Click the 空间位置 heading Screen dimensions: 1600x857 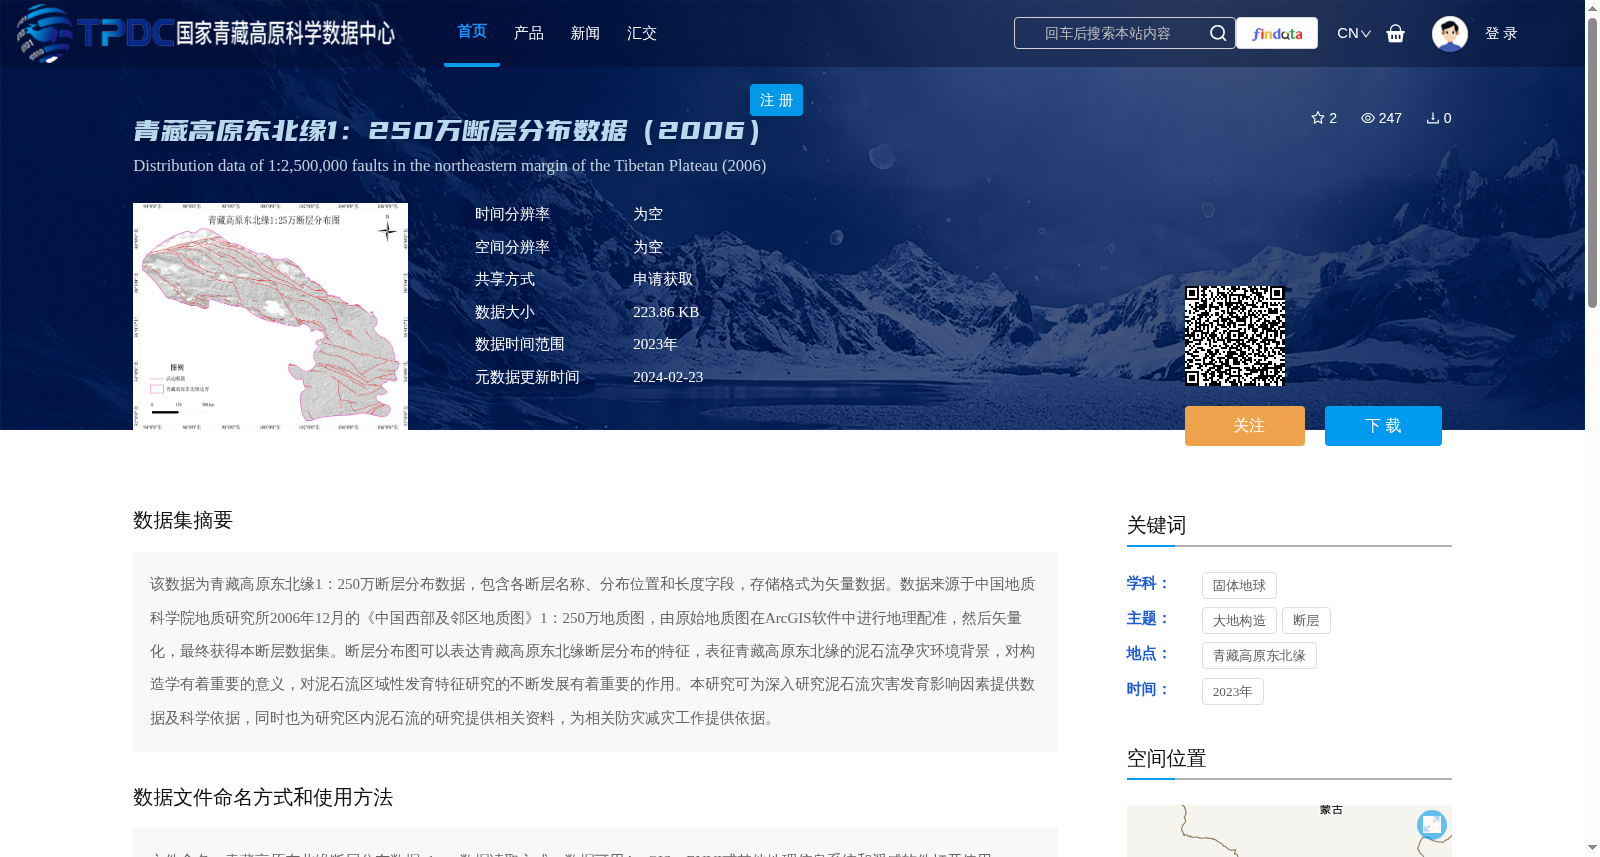click(x=1166, y=758)
